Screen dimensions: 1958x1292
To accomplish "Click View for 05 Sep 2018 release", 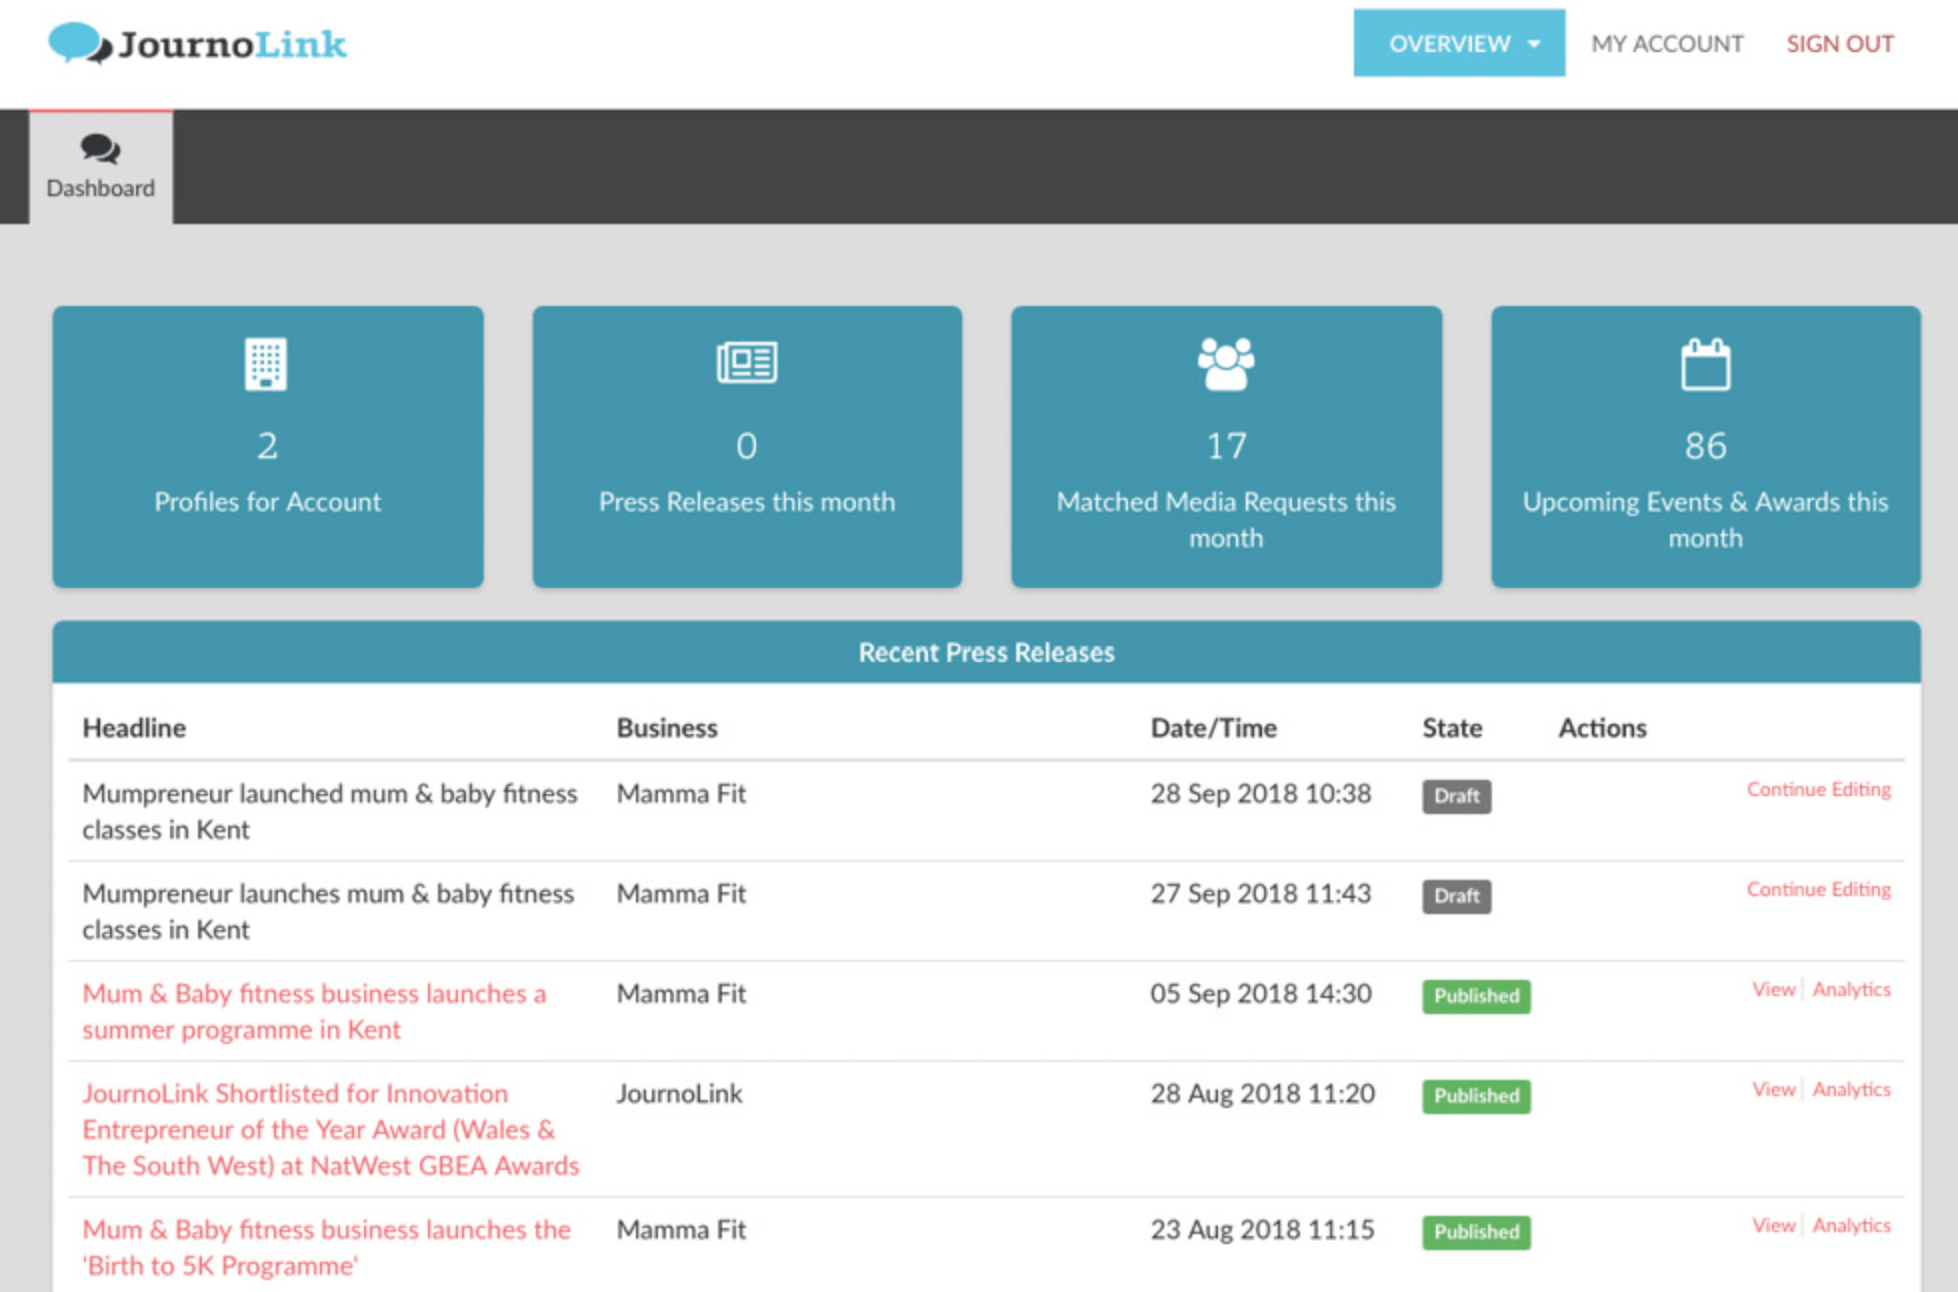I will pos(1774,989).
